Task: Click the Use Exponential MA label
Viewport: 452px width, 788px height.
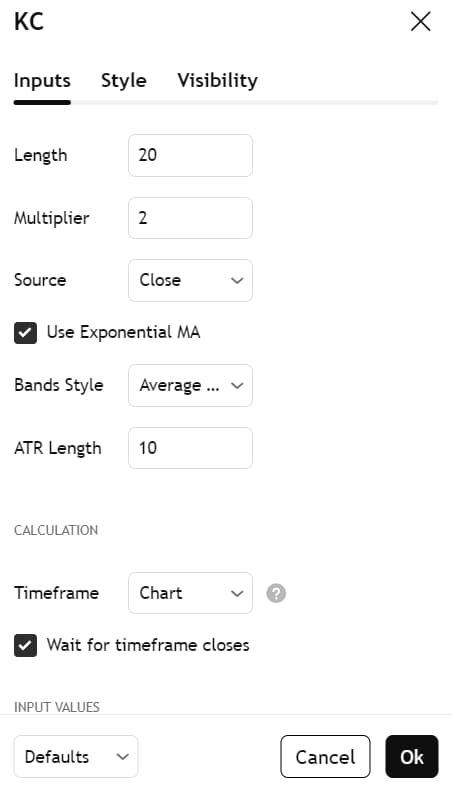Action: [123, 332]
